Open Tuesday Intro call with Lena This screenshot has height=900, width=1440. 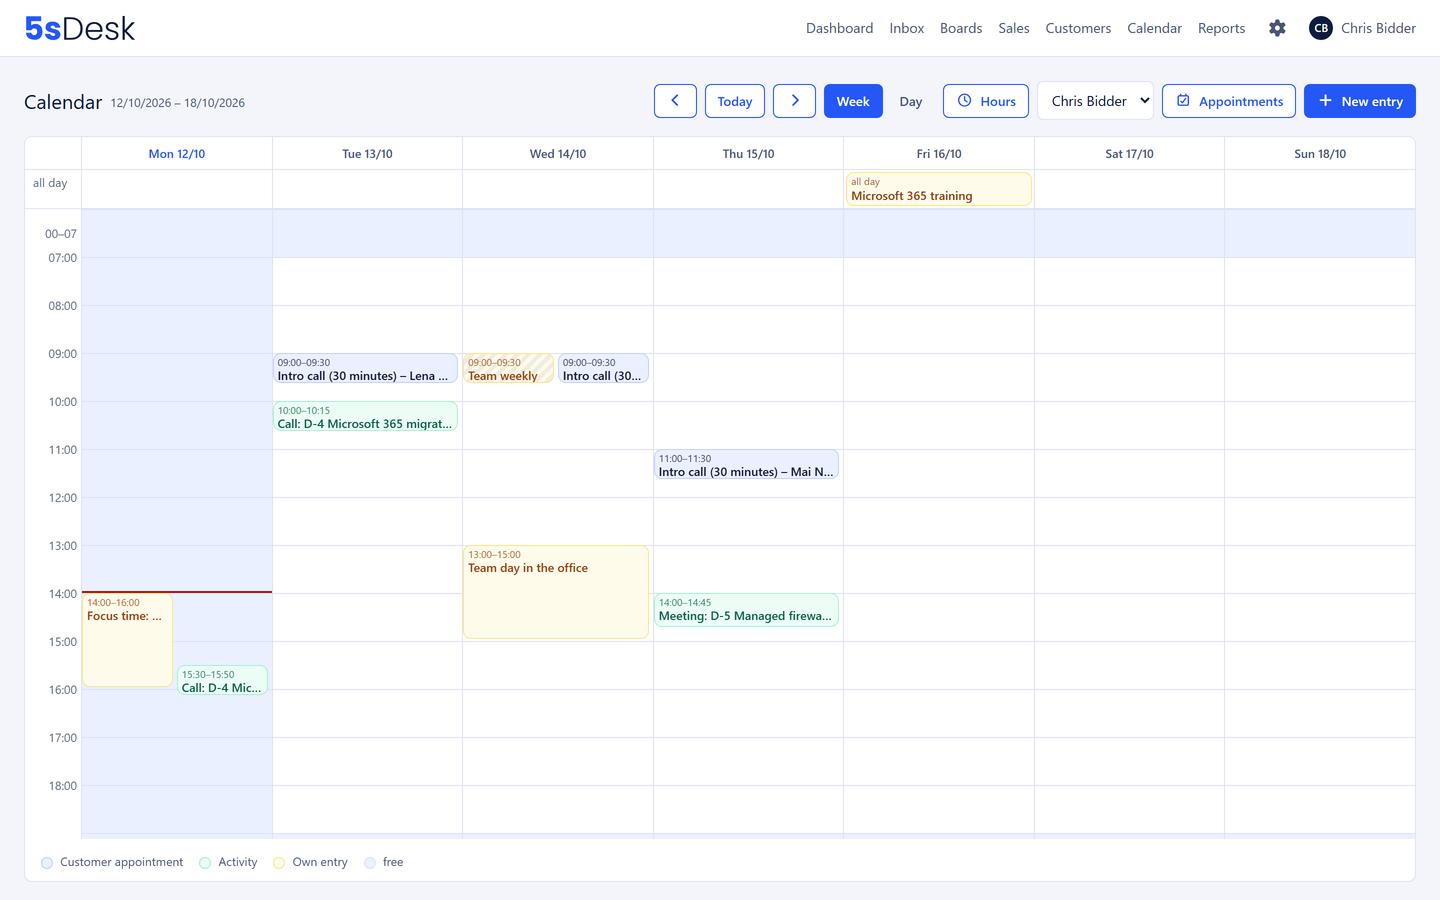[x=365, y=369]
